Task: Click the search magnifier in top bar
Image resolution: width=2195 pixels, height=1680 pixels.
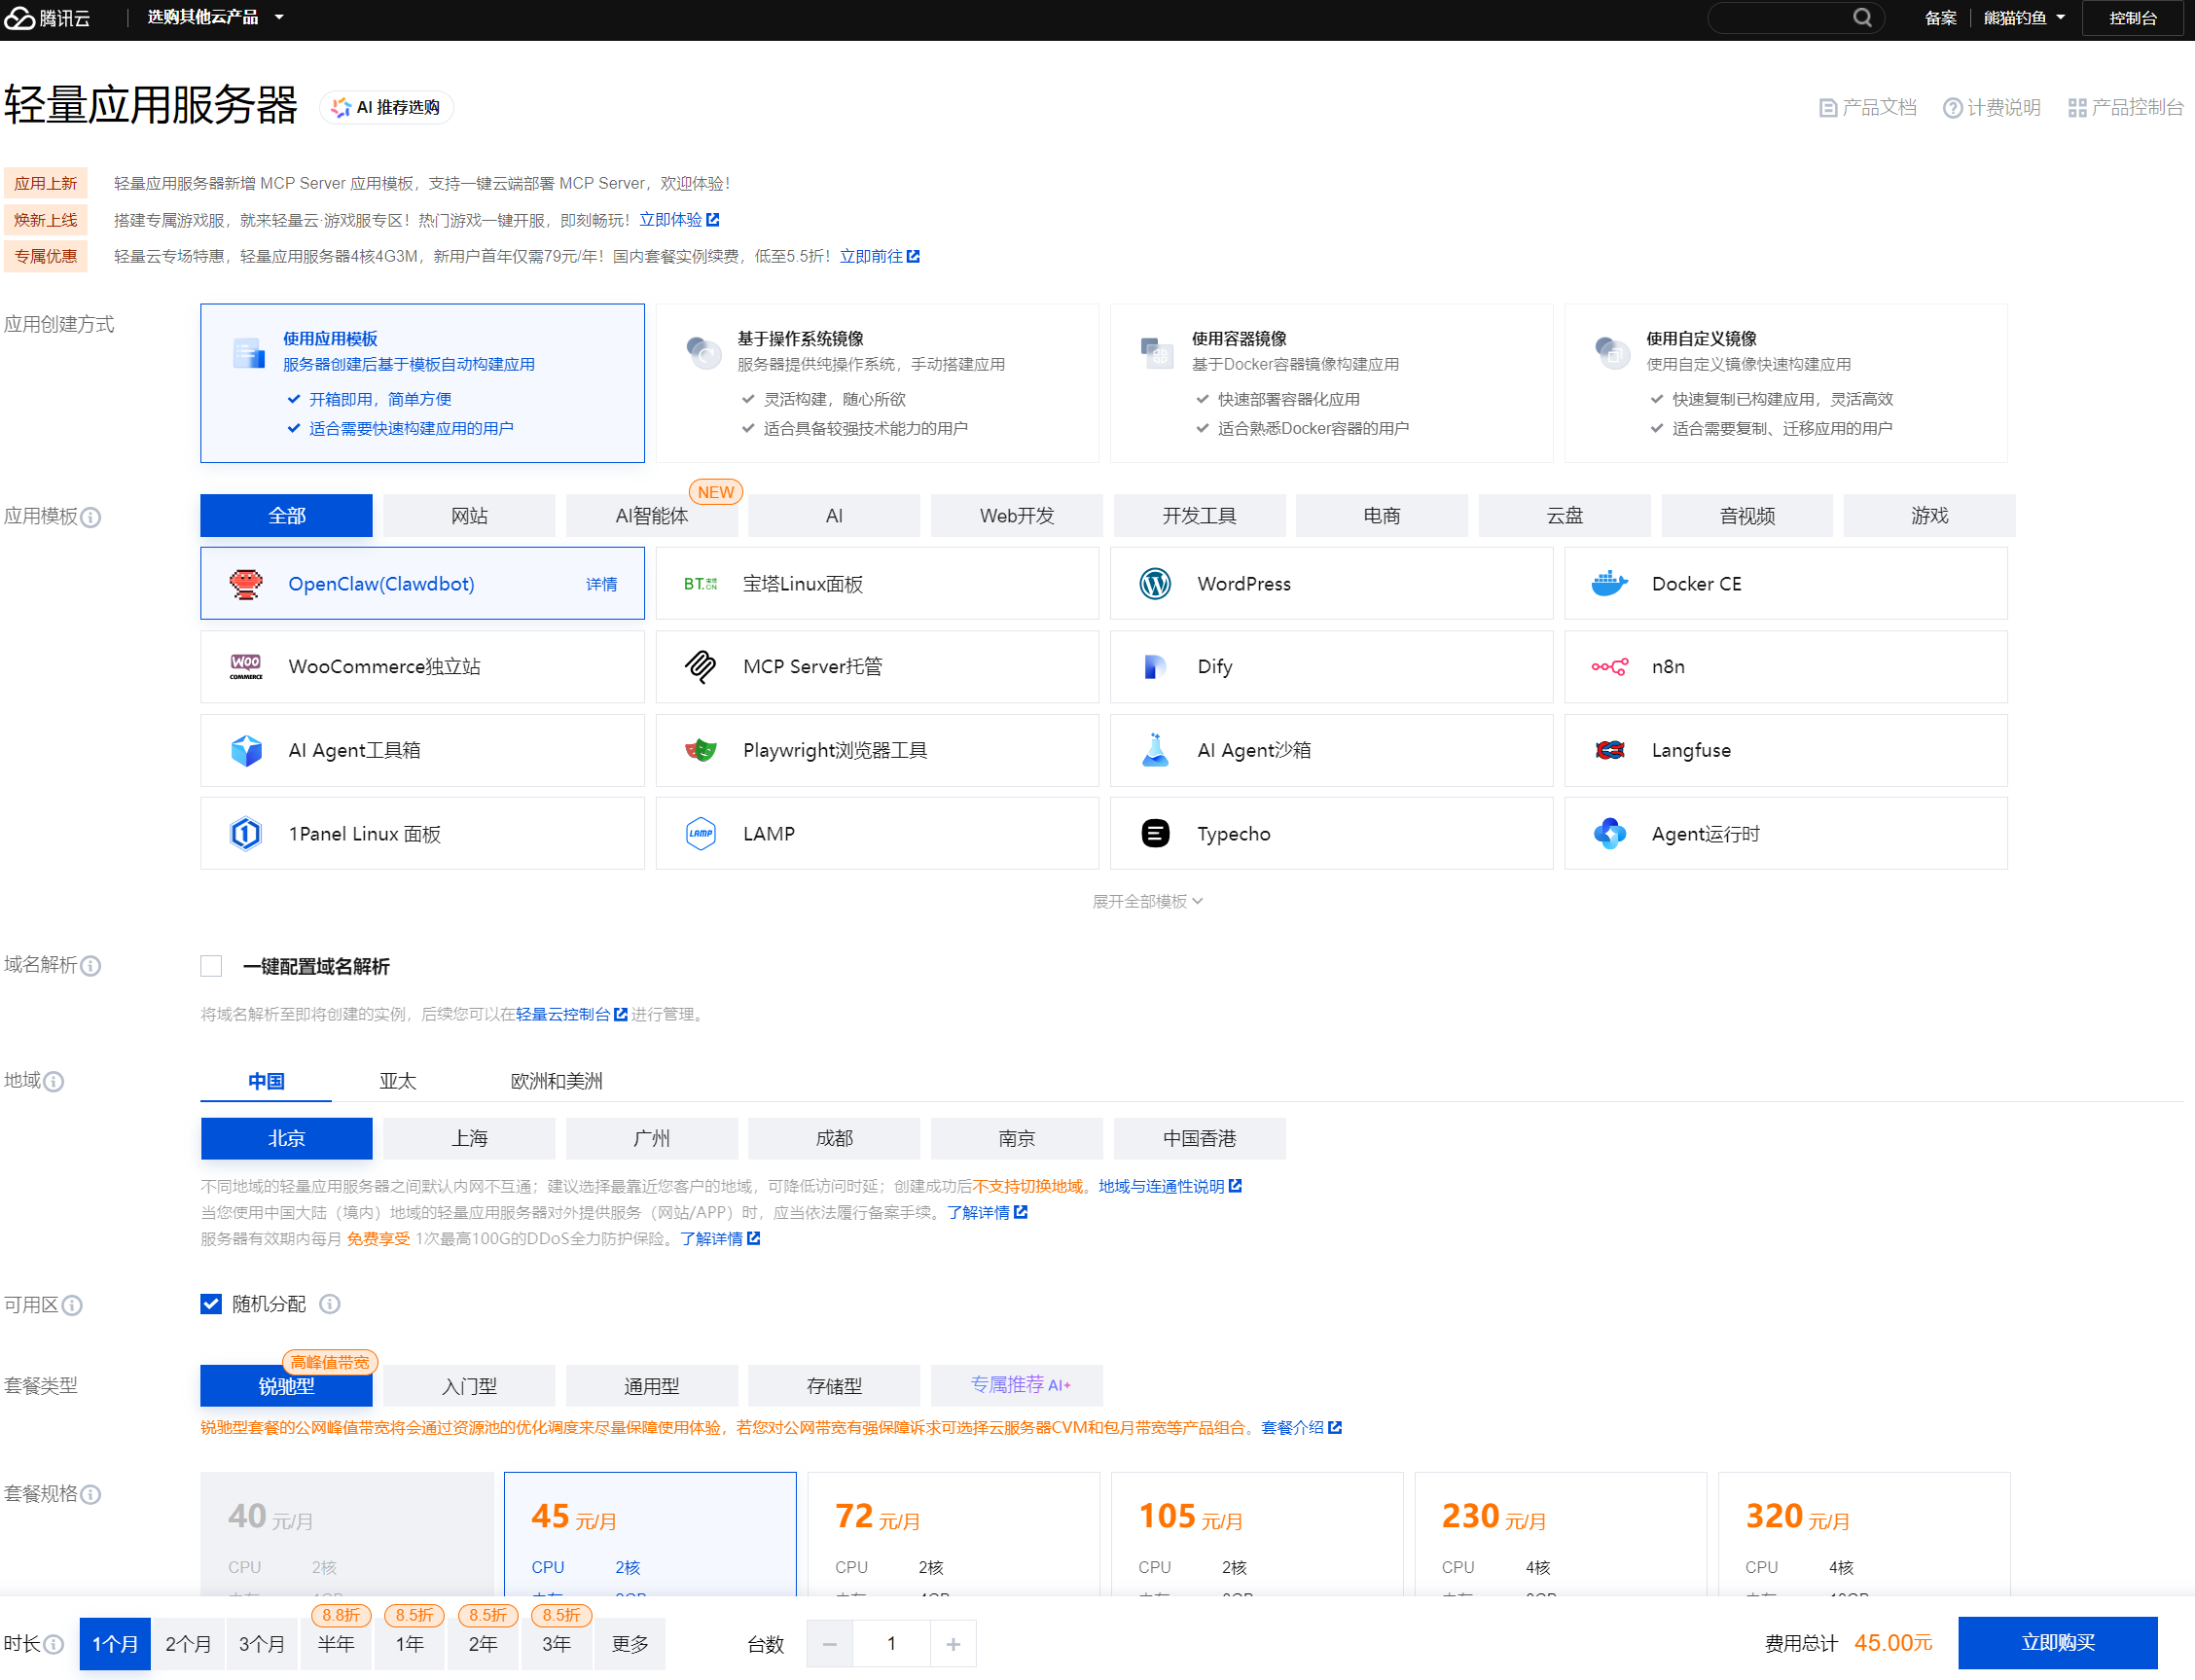Action: 1862,18
